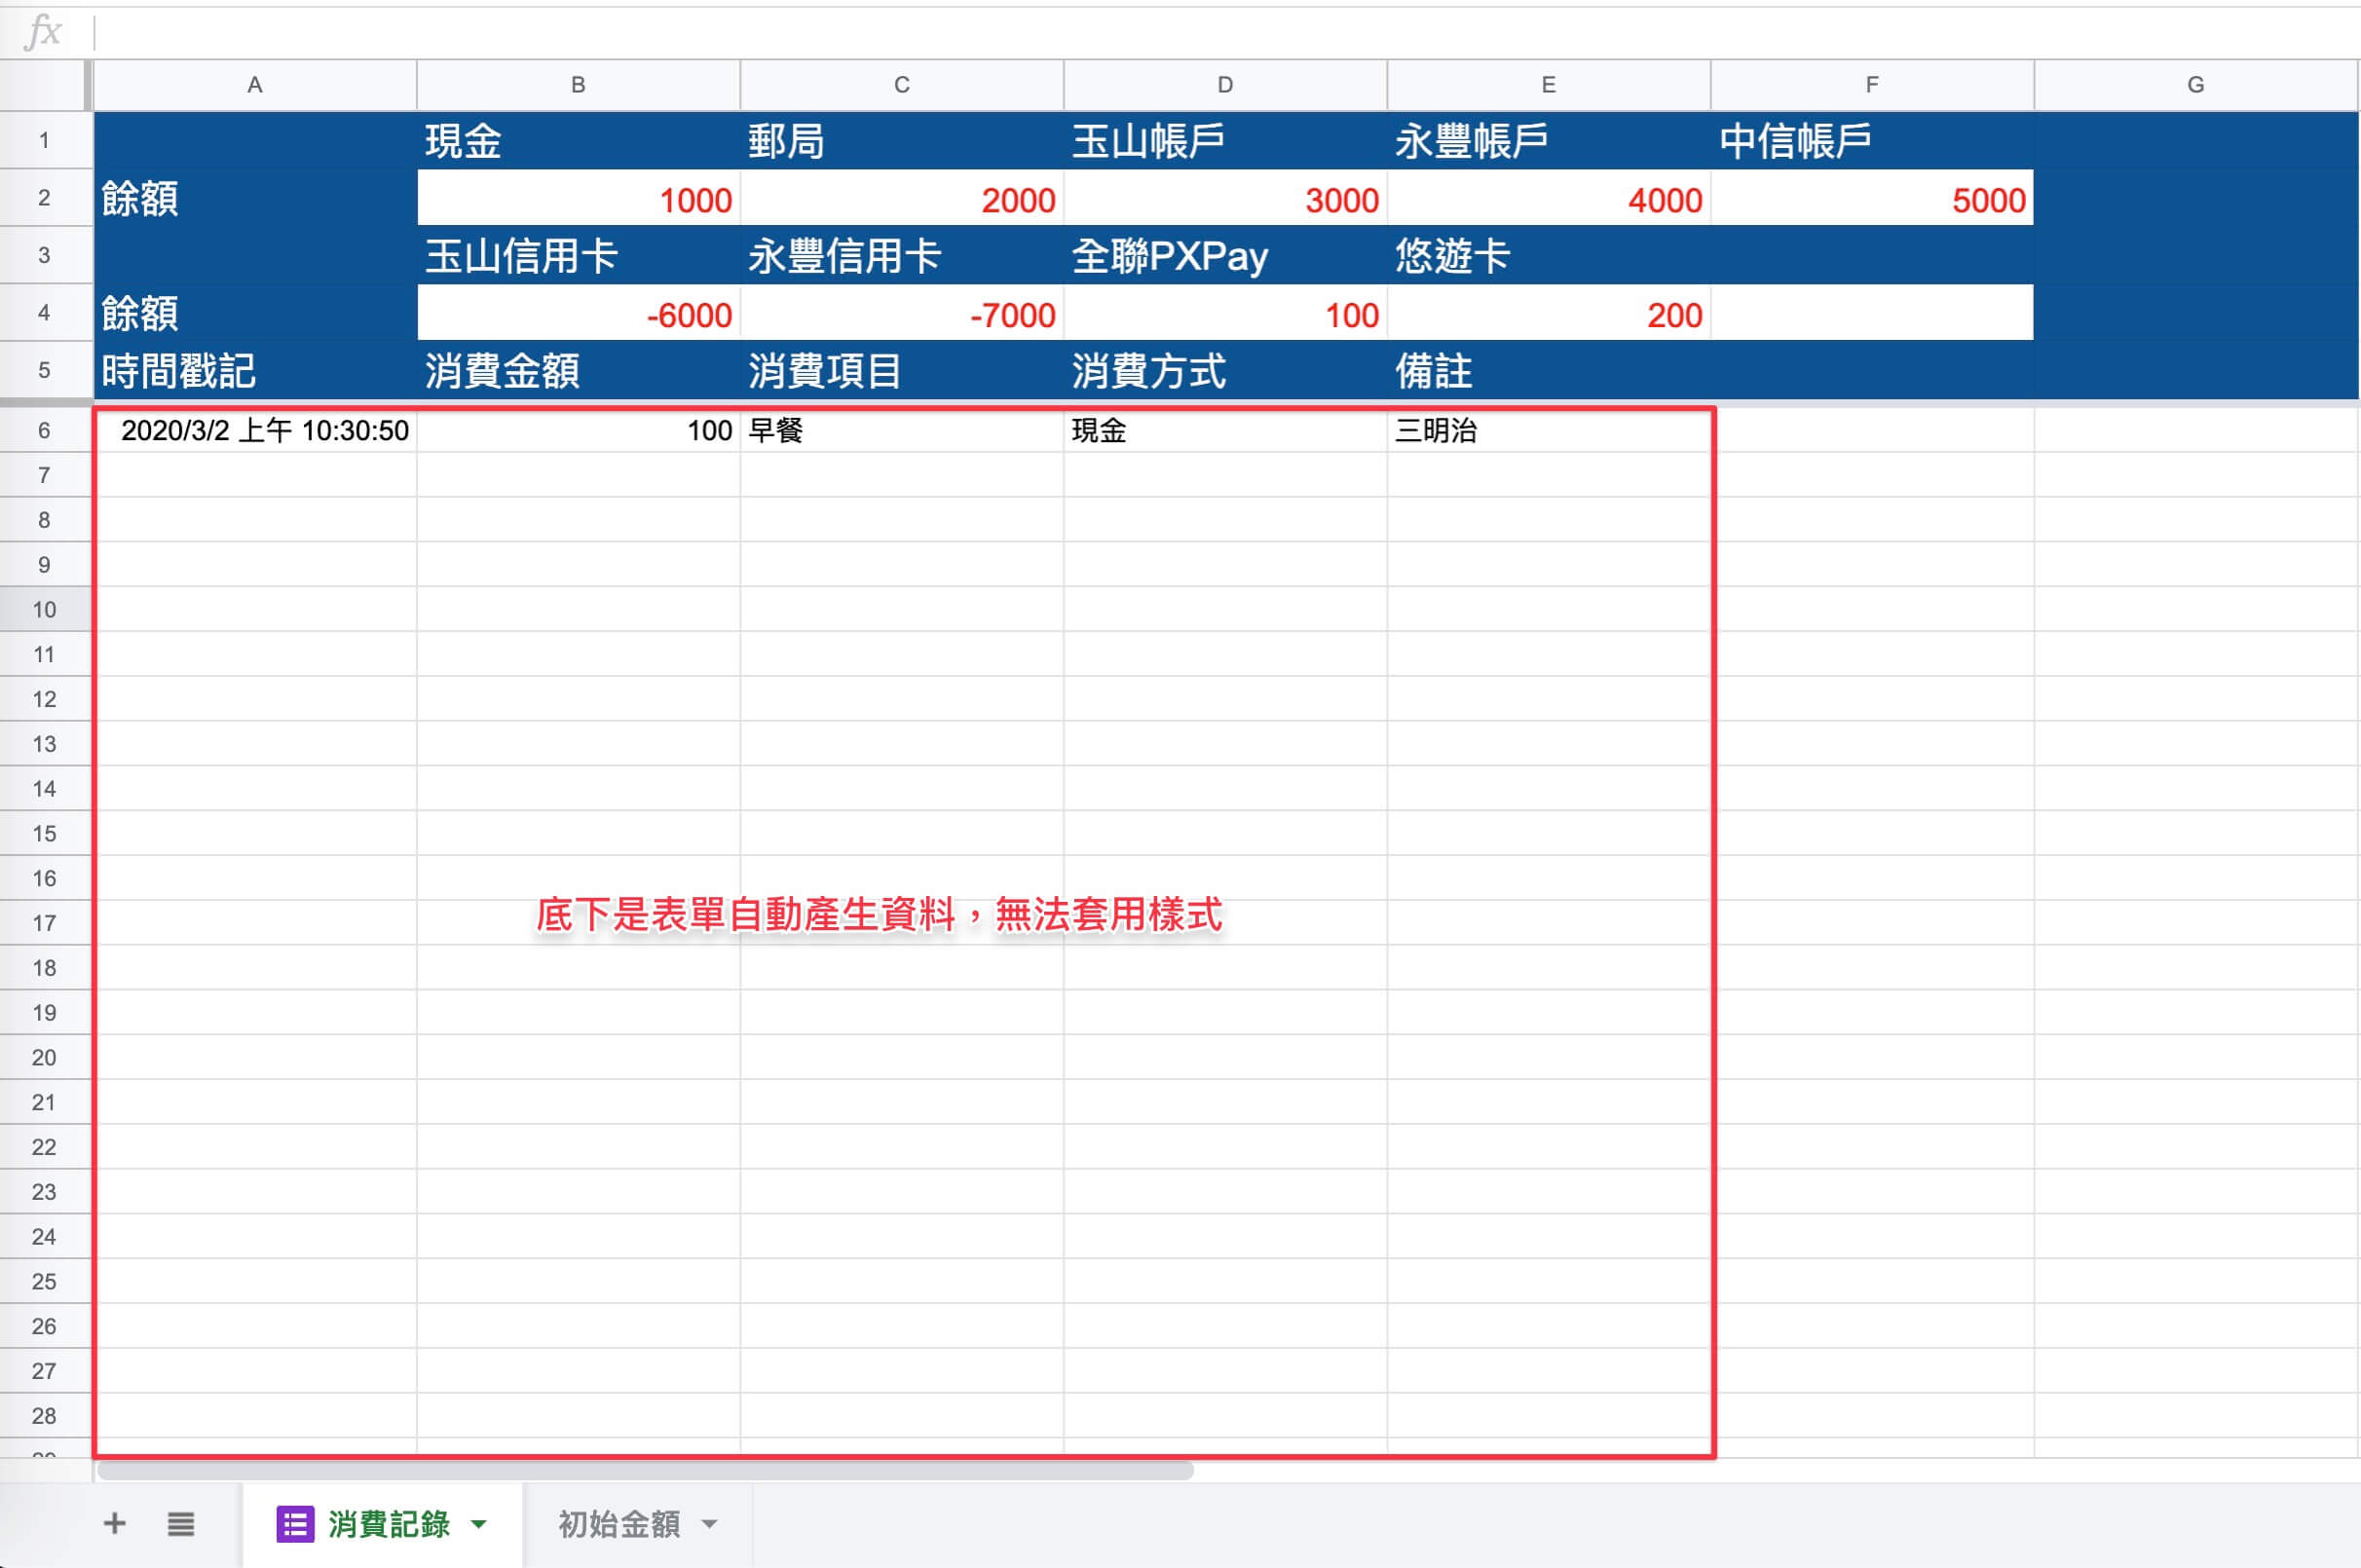
Task: Expand the 消費記錄 tab dropdown arrow
Action: pos(479,1524)
